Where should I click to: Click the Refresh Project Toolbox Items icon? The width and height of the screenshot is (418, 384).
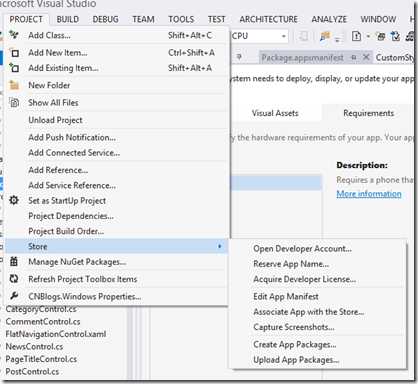pos(14,279)
